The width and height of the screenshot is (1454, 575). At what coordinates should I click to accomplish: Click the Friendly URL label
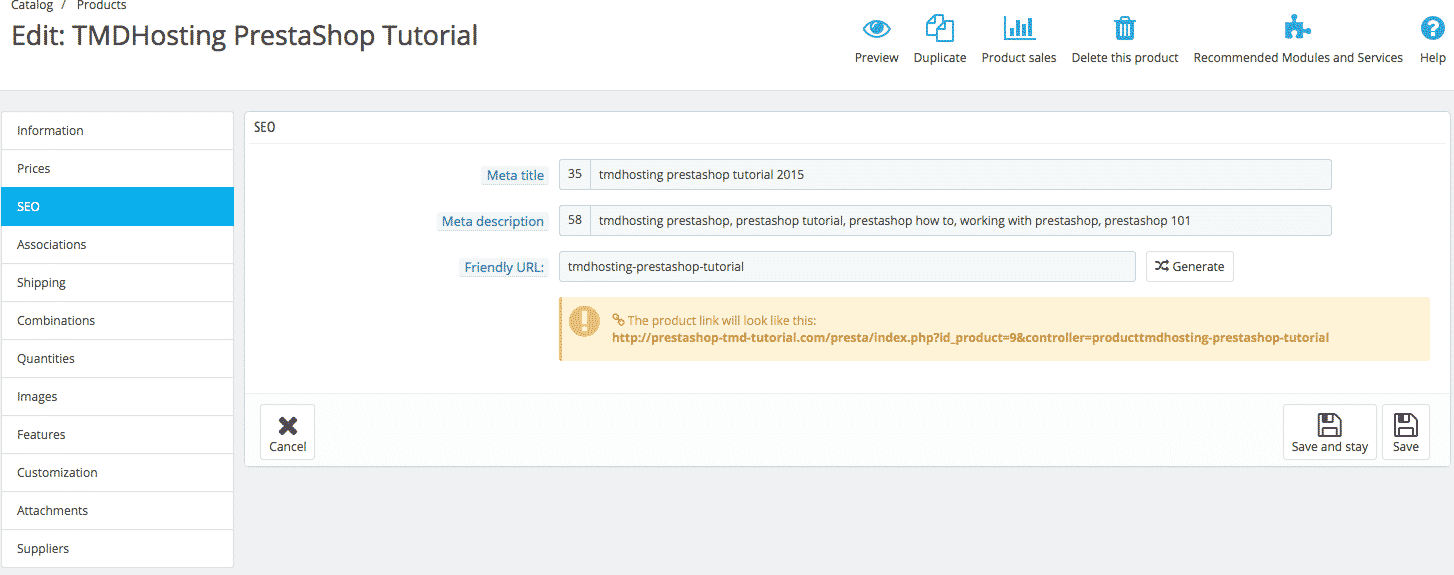[x=504, y=267]
